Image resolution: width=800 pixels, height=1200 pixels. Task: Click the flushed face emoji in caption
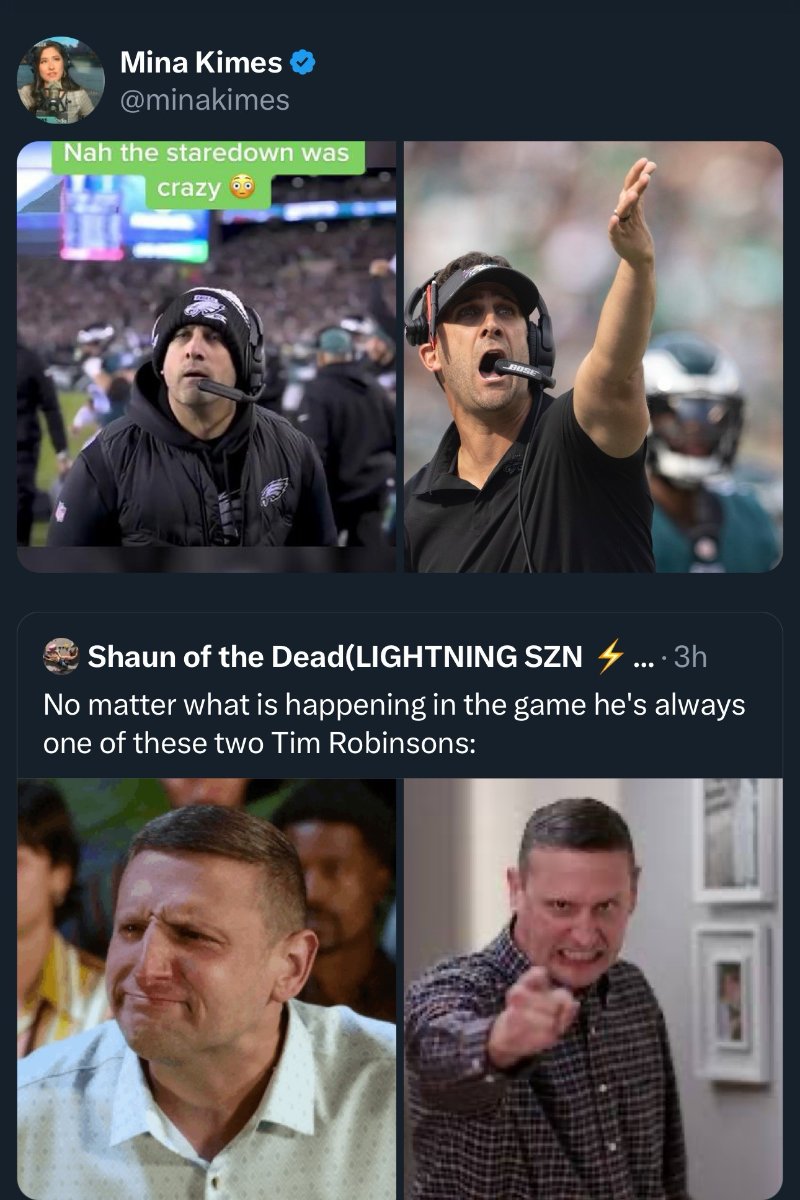[240, 187]
